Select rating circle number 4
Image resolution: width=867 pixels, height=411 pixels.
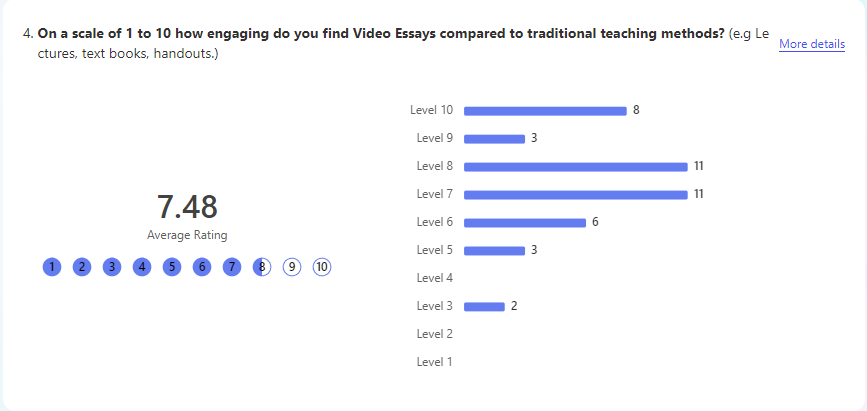(142, 268)
